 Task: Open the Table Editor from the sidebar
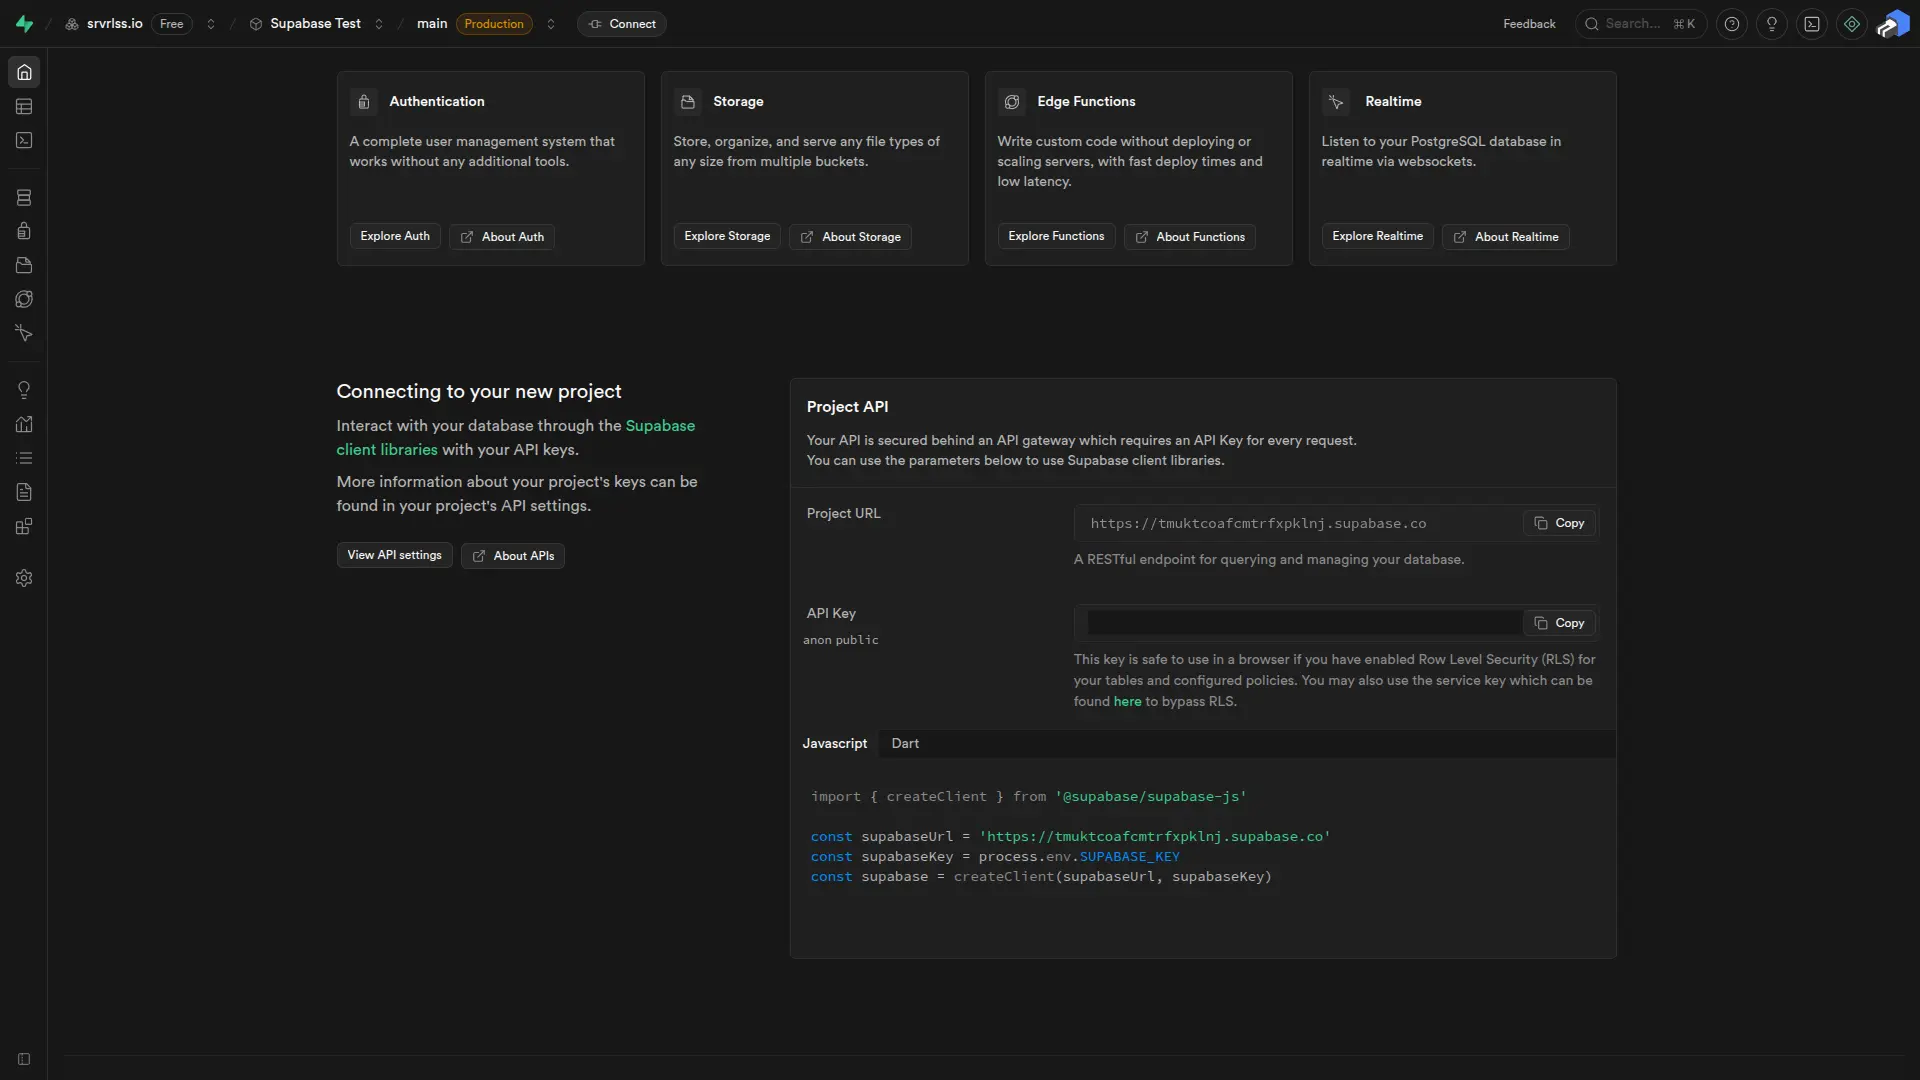(x=24, y=106)
